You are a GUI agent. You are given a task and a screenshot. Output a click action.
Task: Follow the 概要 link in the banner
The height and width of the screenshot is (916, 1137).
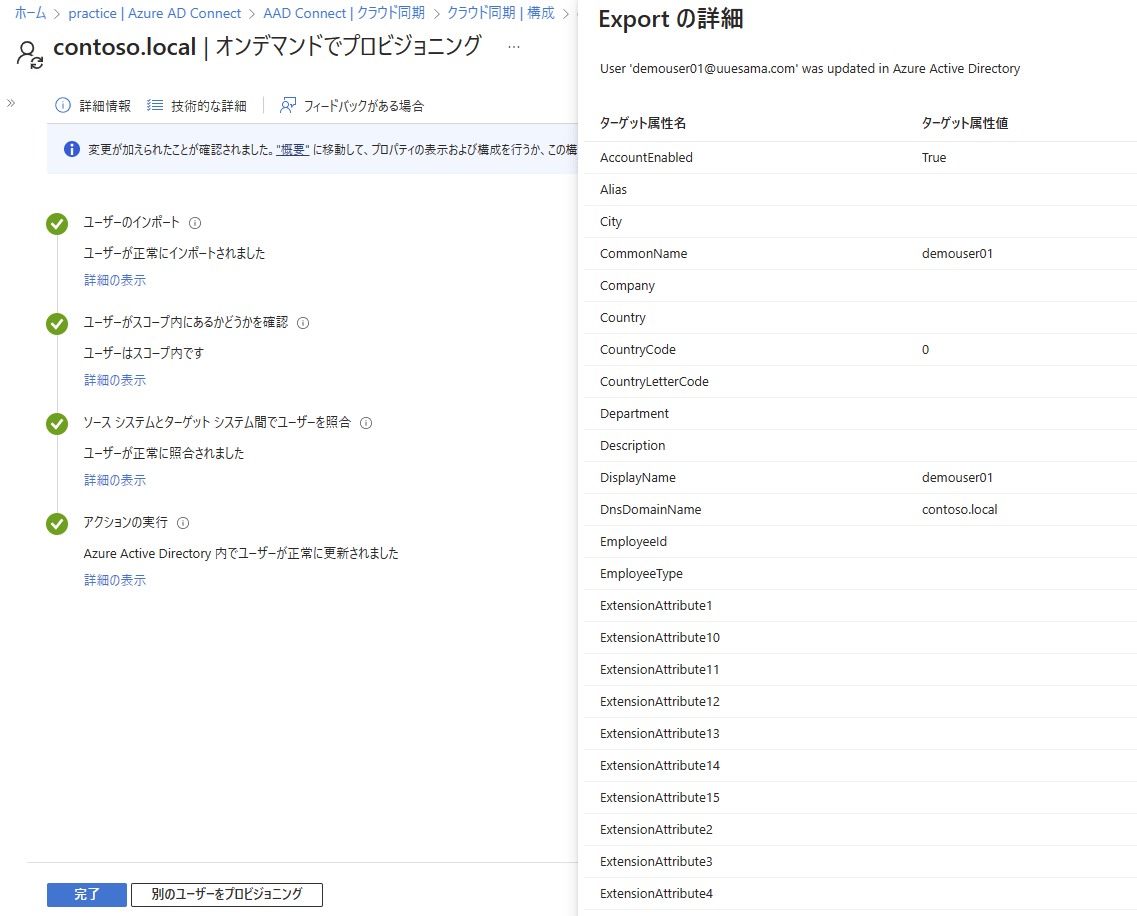[293, 150]
